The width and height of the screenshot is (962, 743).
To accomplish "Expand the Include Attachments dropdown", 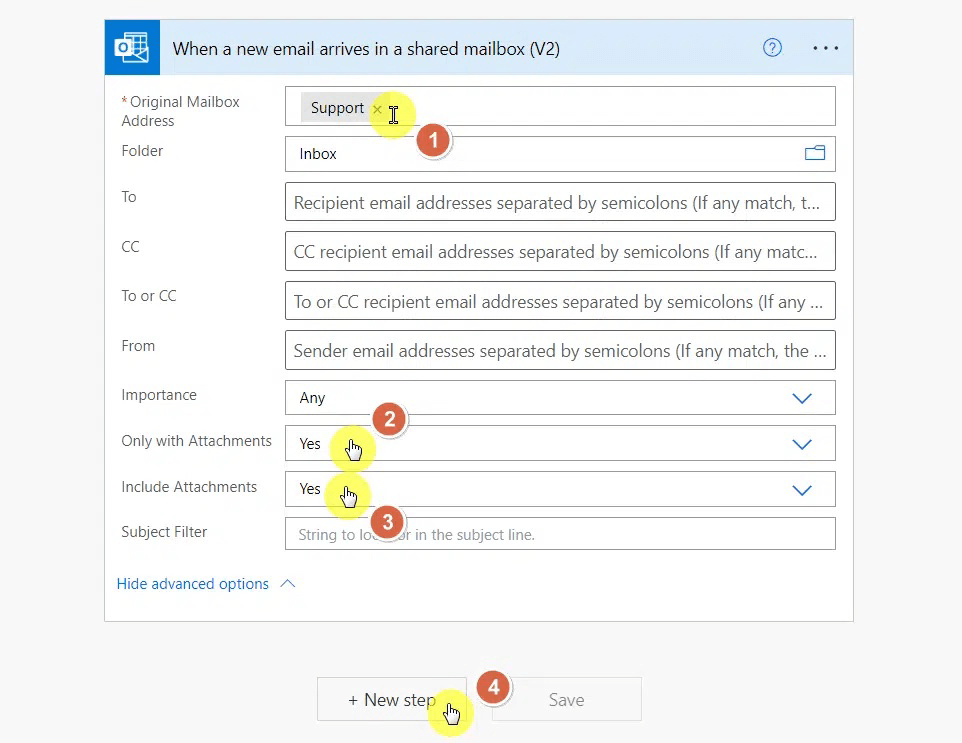I will [x=801, y=490].
